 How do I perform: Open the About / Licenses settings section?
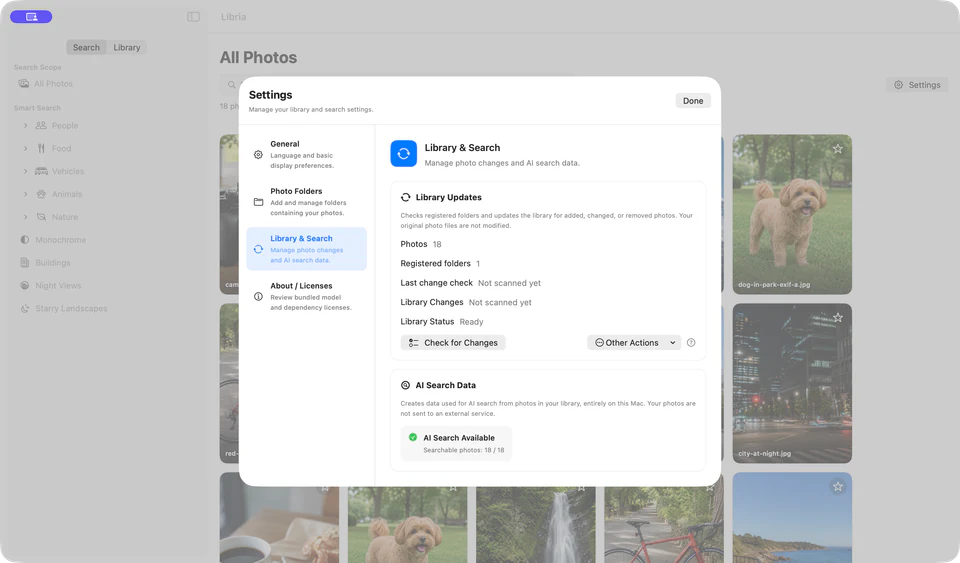click(x=306, y=296)
